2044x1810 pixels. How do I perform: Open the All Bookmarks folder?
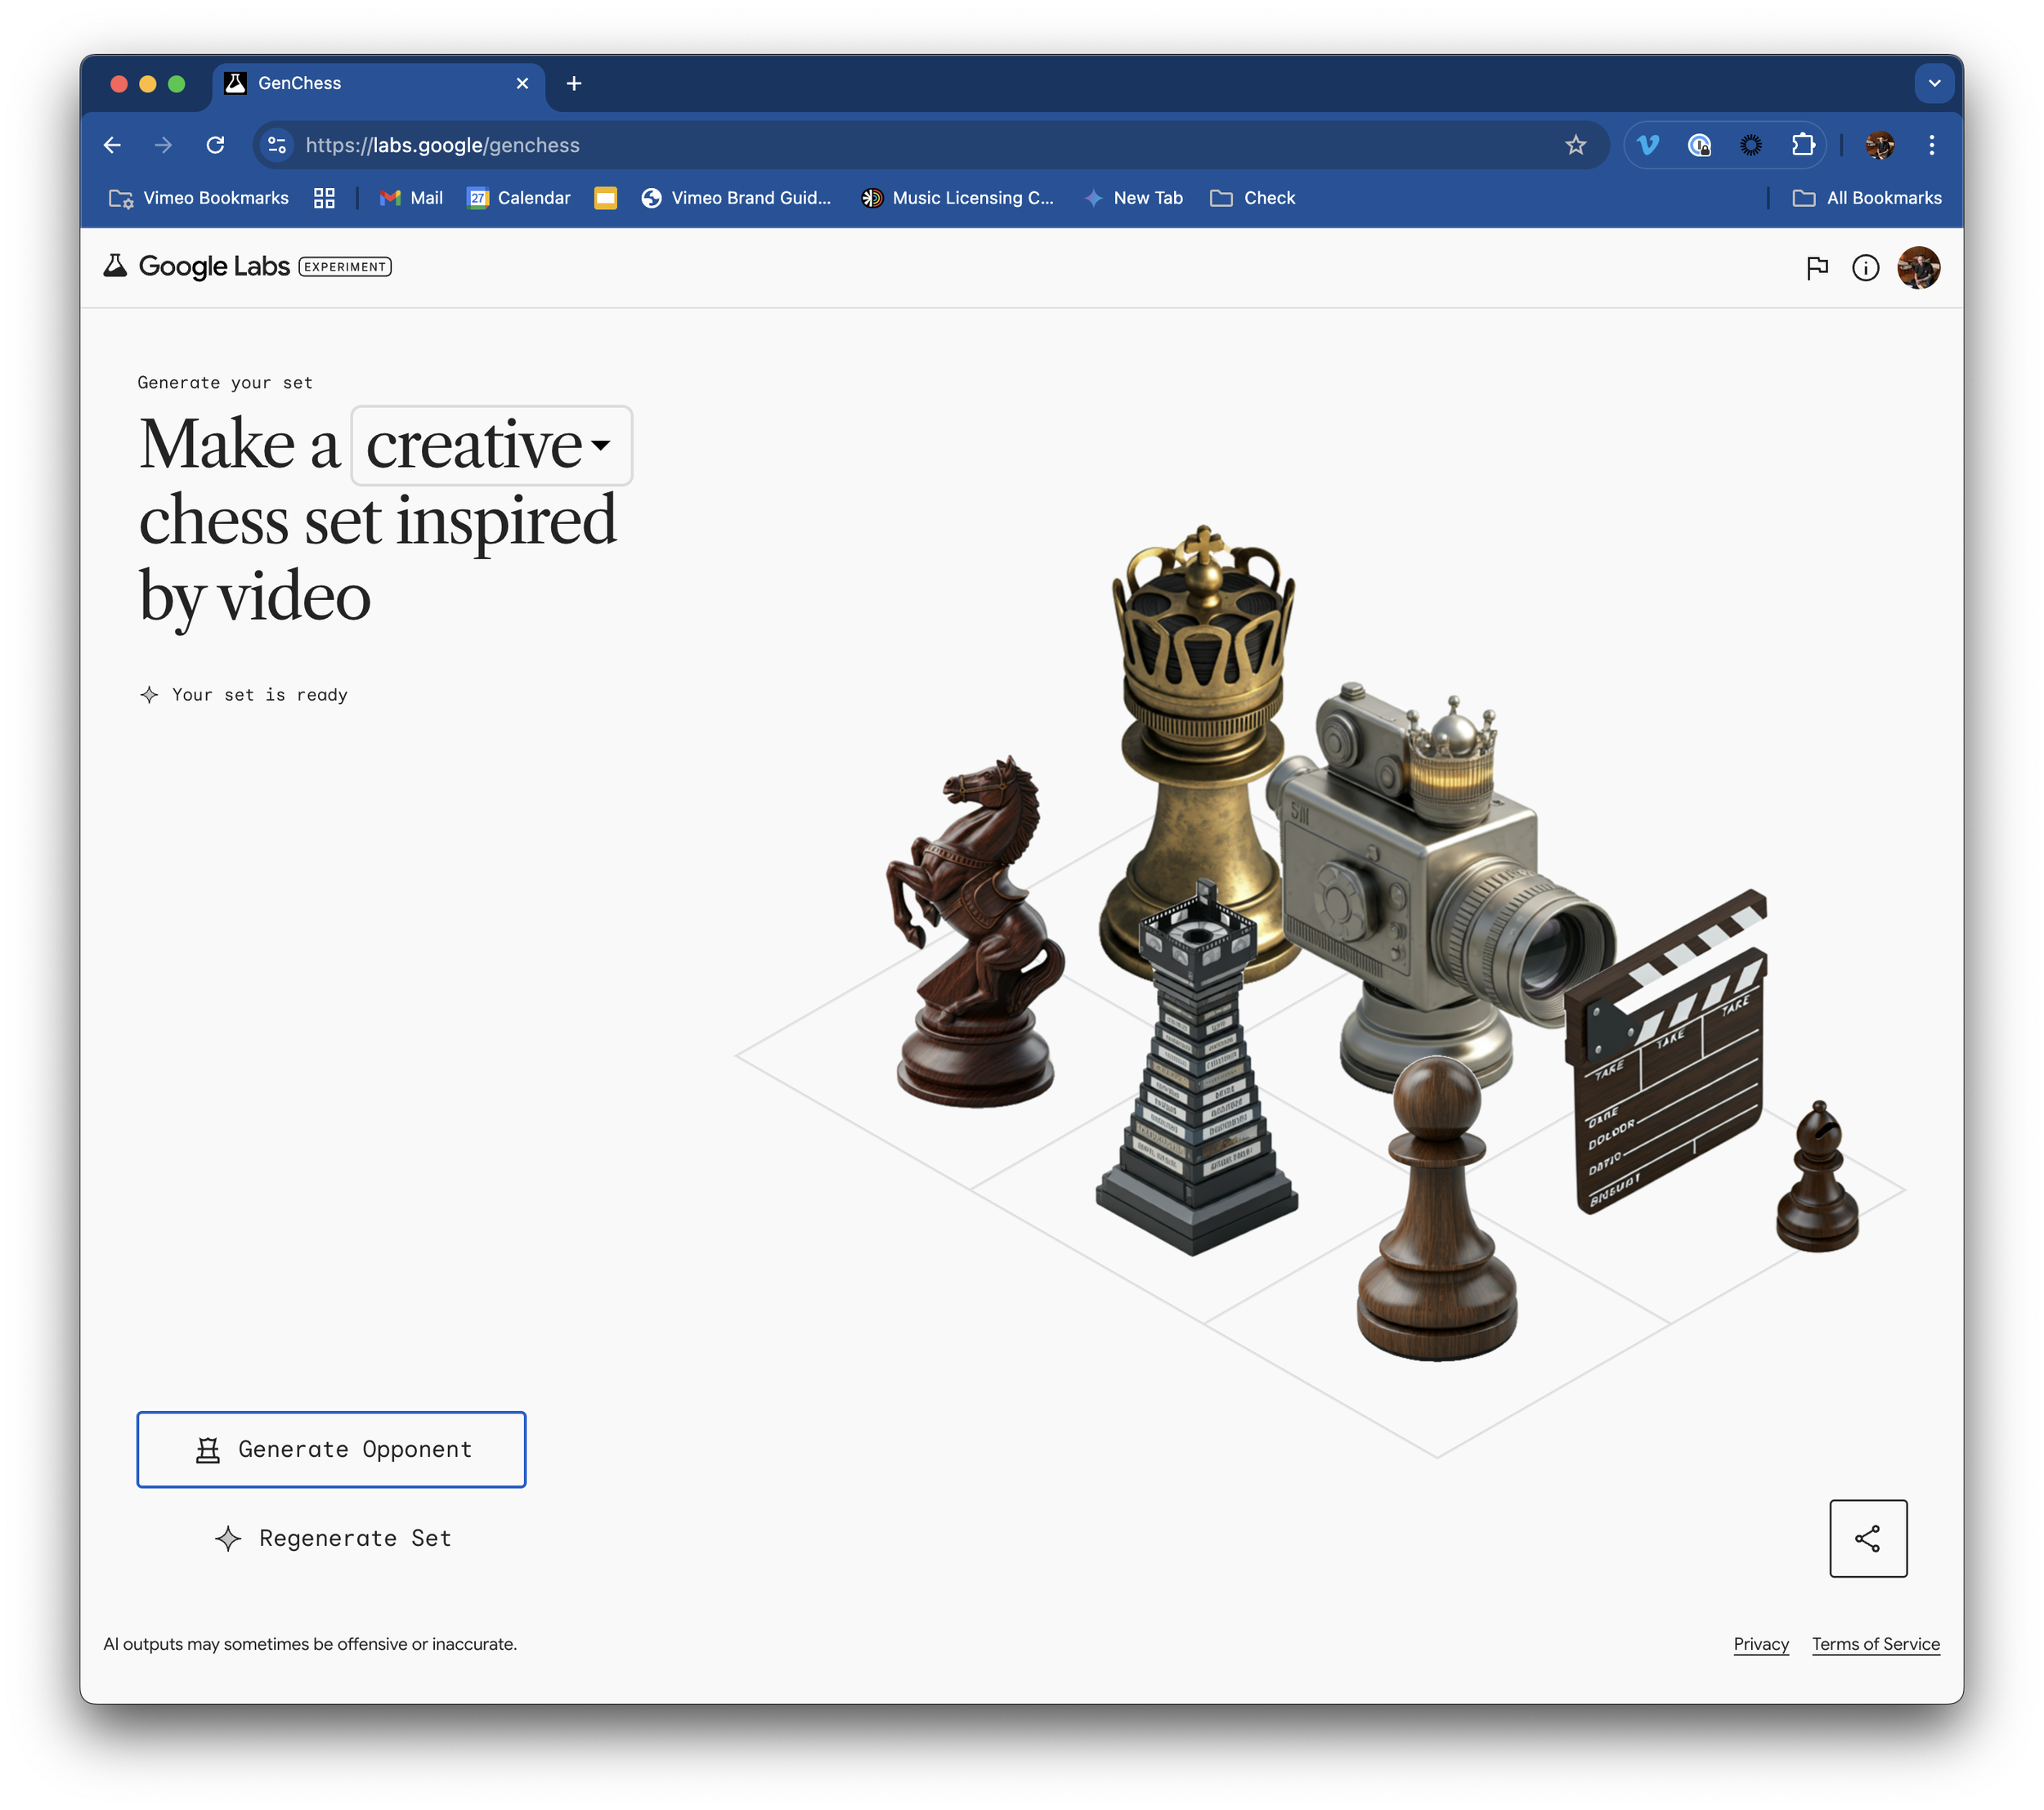tap(1867, 198)
